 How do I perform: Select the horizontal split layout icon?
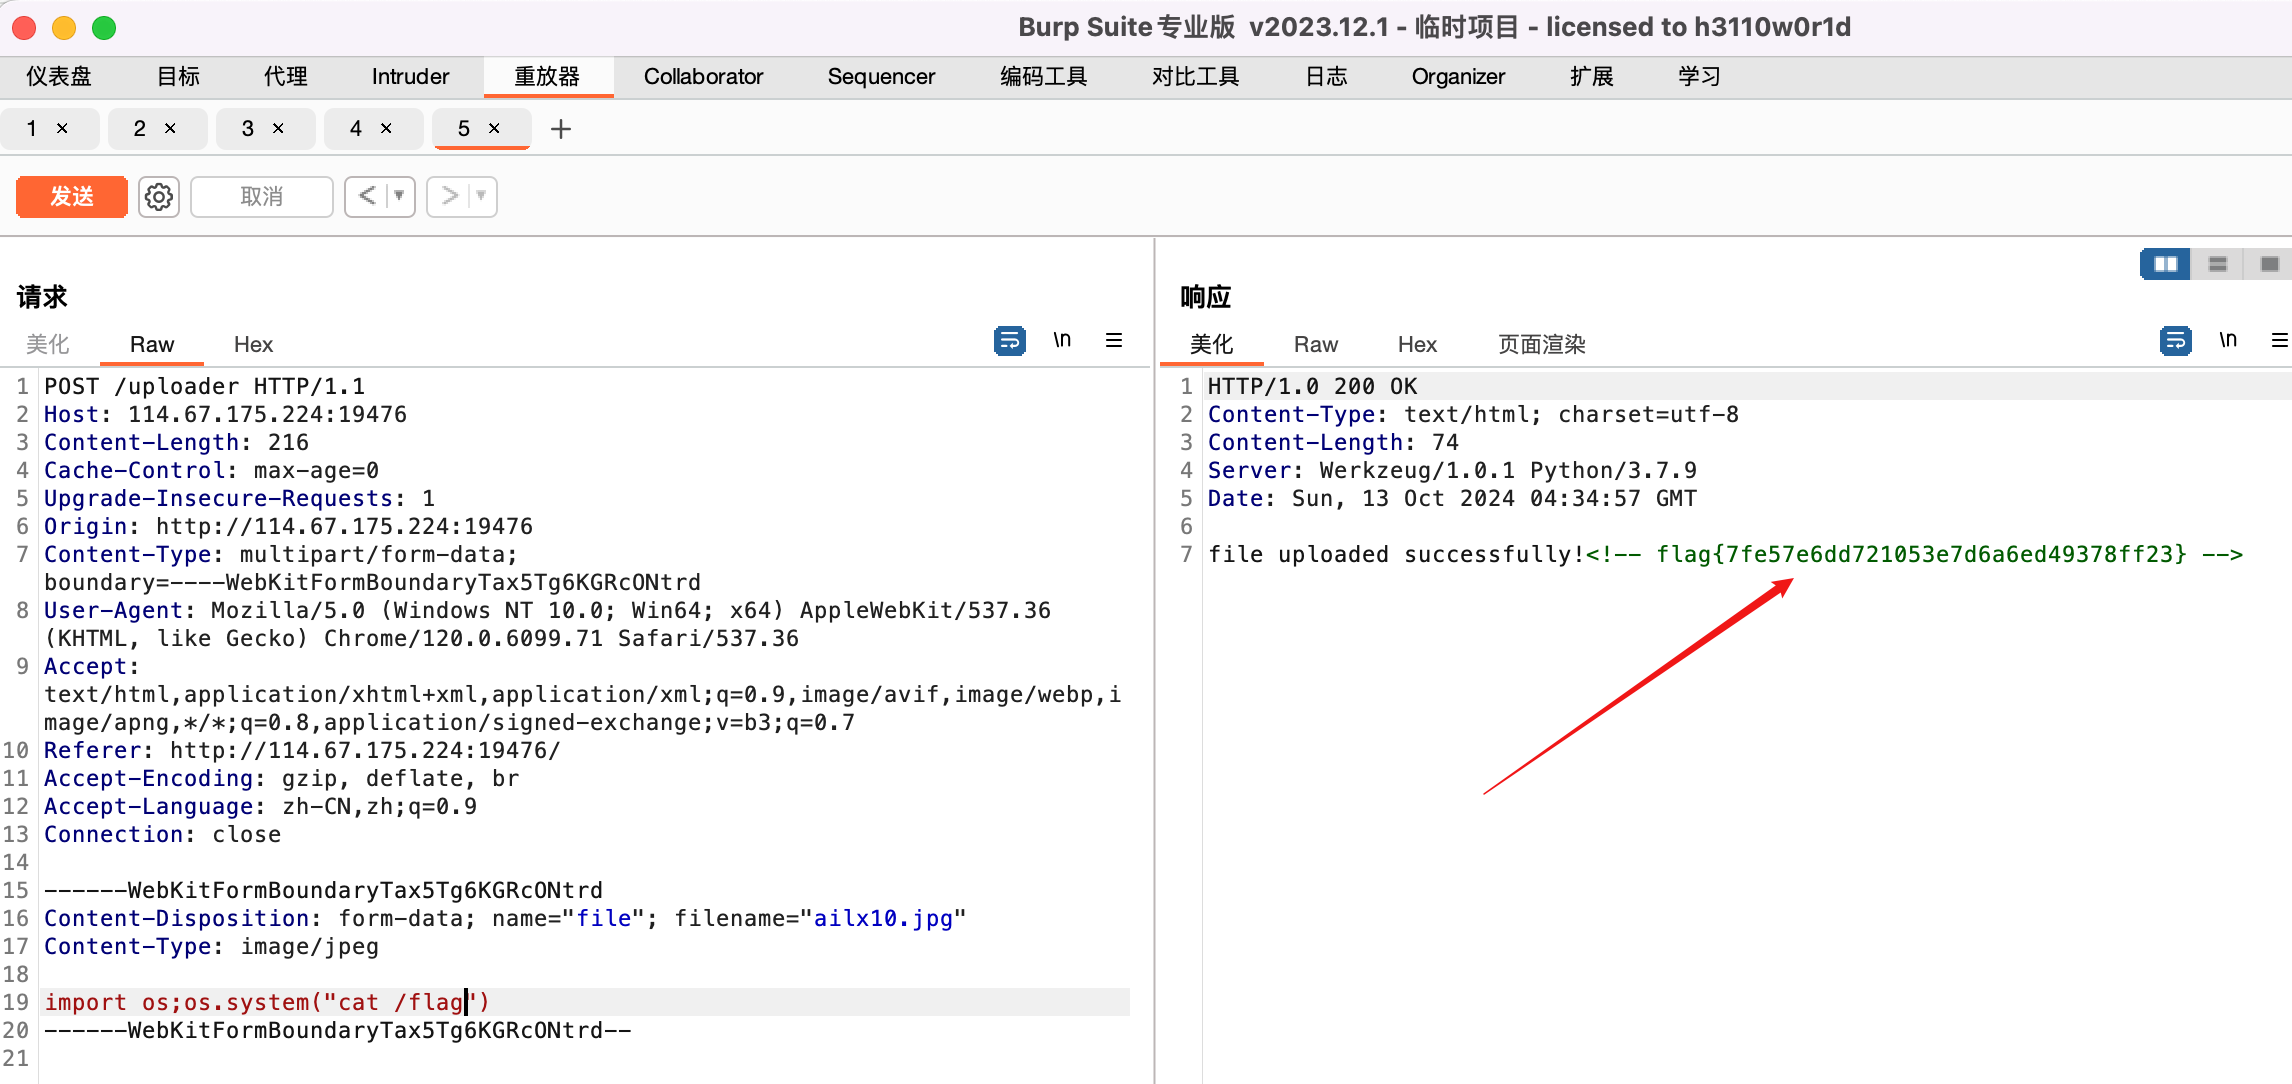pos(2218,263)
